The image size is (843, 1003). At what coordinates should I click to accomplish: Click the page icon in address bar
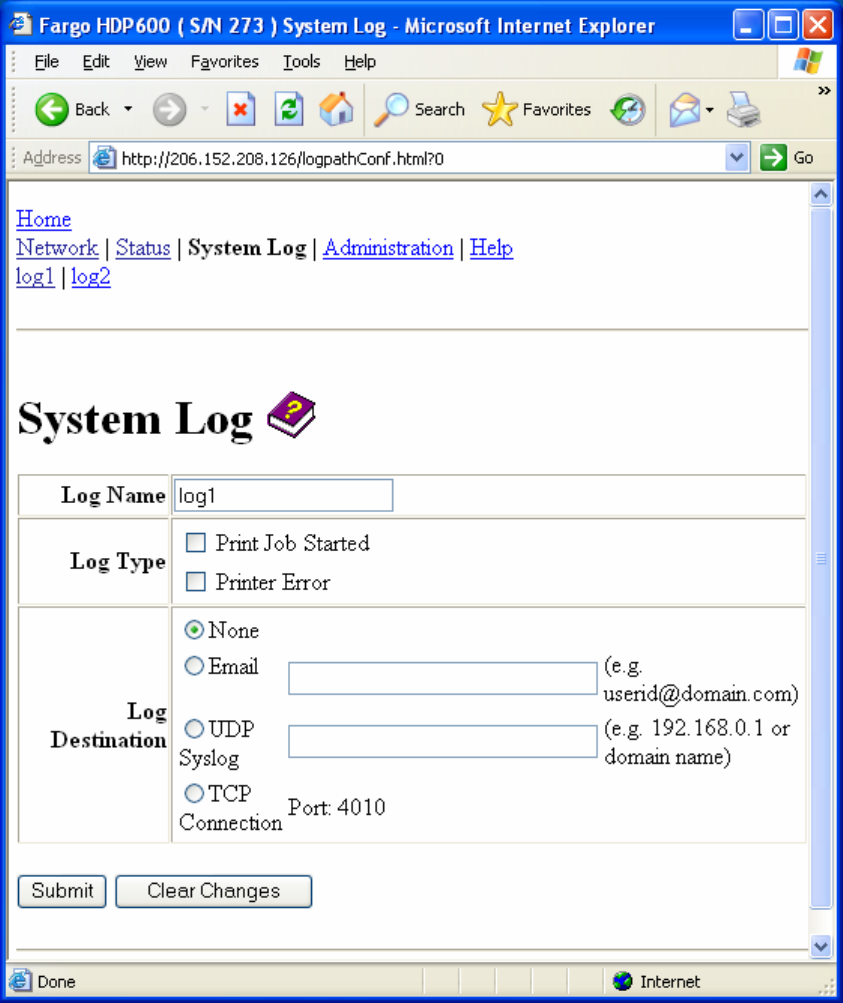[x=104, y=158]
